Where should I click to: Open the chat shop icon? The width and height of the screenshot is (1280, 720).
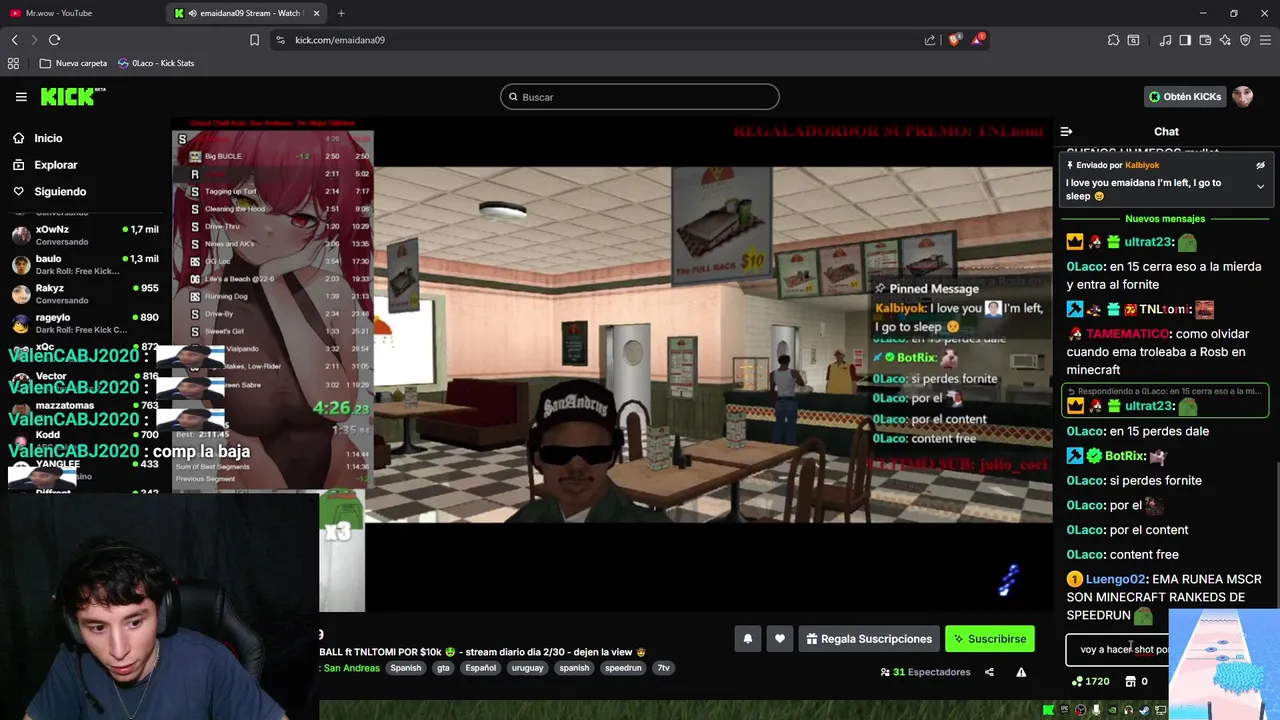1130,682
